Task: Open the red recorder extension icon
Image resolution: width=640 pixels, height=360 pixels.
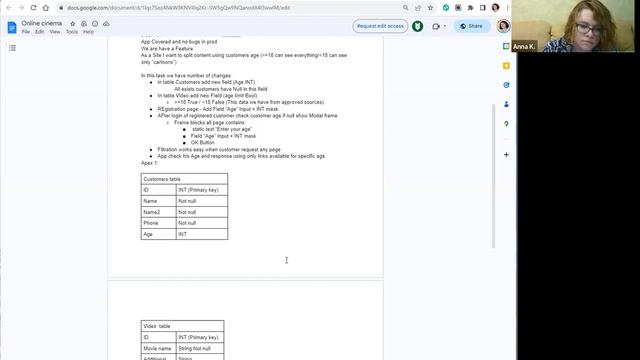Action: tap(458, 8)
